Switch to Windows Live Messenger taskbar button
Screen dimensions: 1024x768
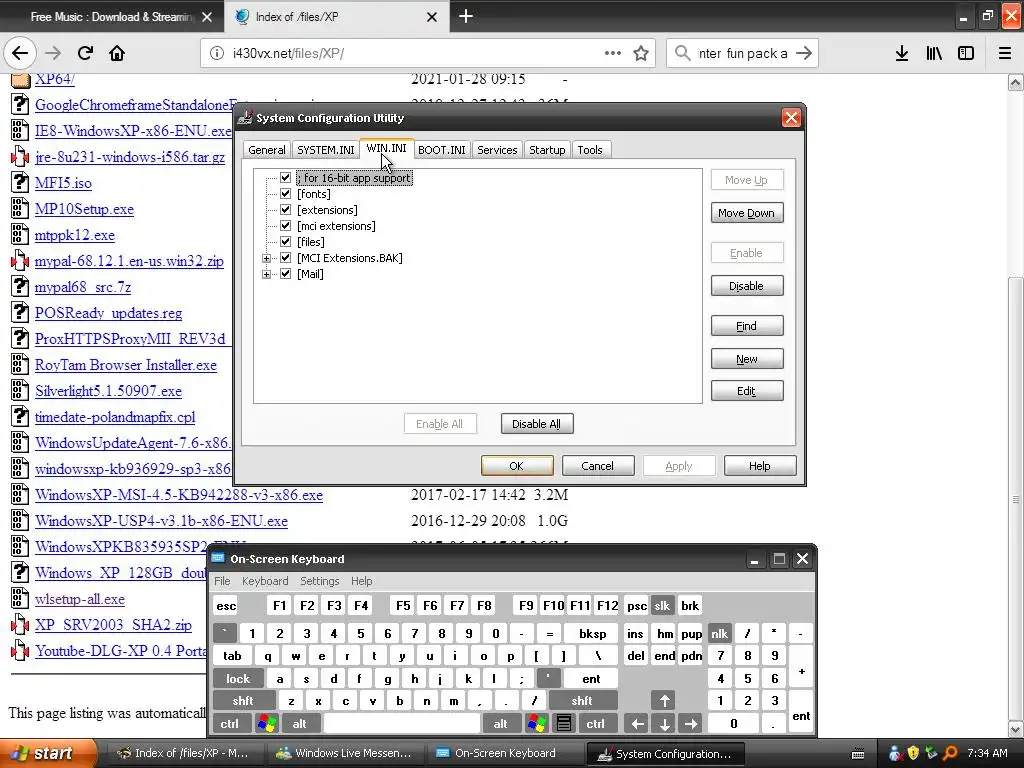[344, 753]
